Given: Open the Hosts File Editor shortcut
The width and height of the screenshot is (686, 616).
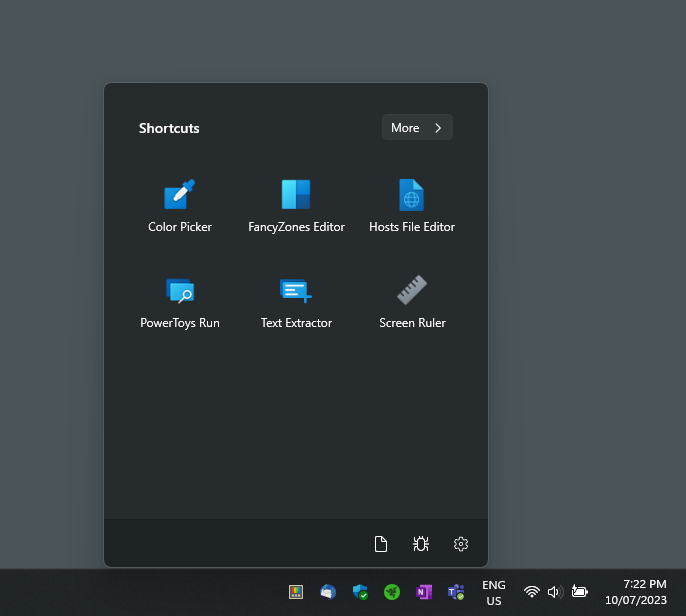Looking at the screenshot, I should click(412, 206).
